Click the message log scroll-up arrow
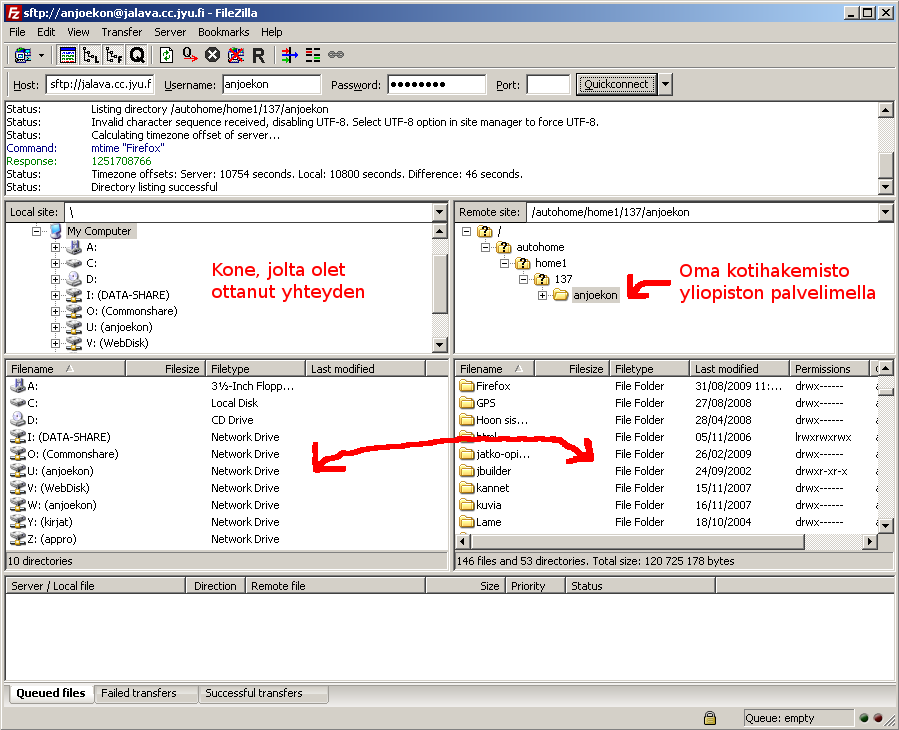This screenshot has height=730, width=899. (886, 110)
